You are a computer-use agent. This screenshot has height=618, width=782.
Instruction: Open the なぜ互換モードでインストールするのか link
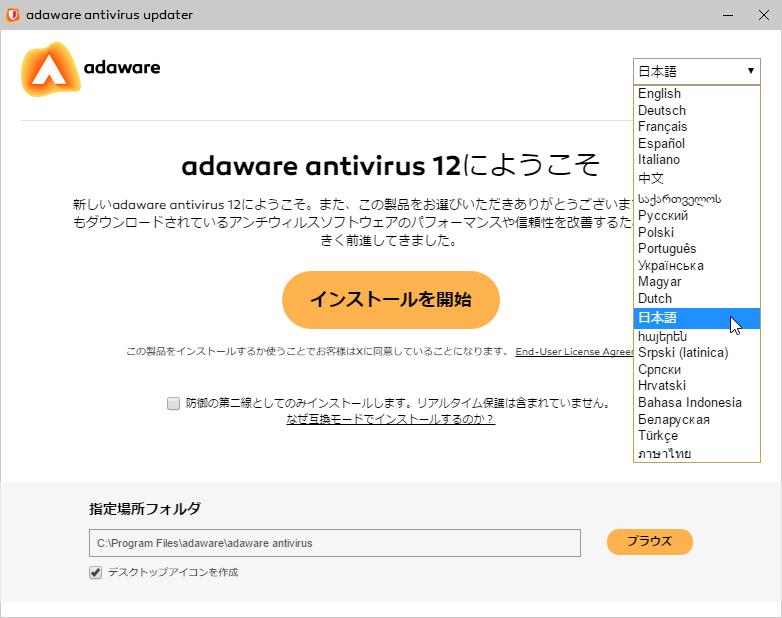(x=391, y=419)
